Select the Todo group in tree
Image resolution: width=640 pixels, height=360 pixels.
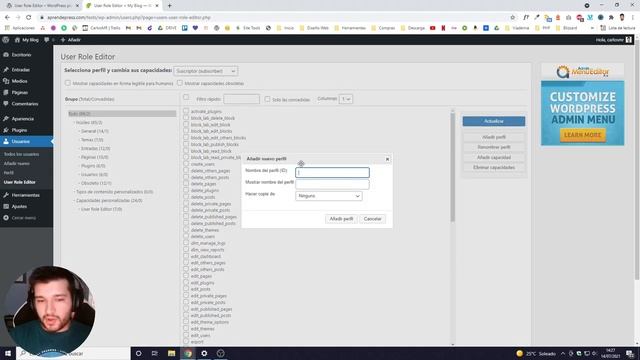122,113
